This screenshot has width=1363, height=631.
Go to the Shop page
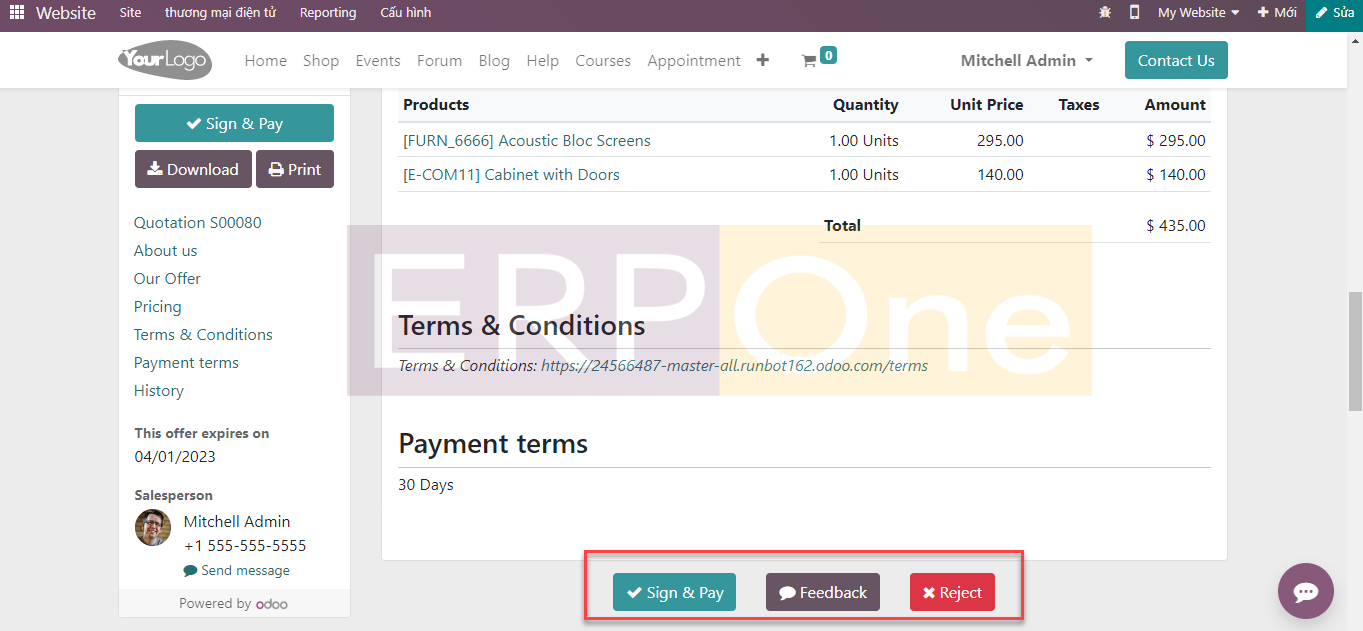pos(321,61)
